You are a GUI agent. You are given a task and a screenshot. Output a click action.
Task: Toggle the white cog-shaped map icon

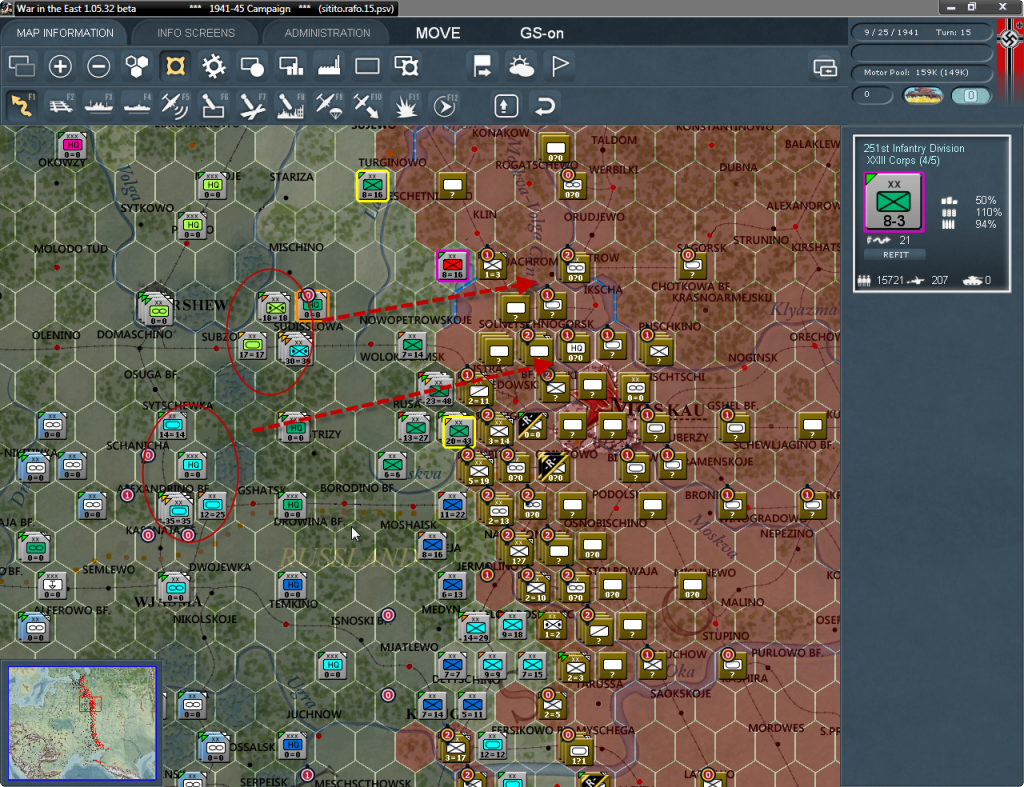point(214,66)
